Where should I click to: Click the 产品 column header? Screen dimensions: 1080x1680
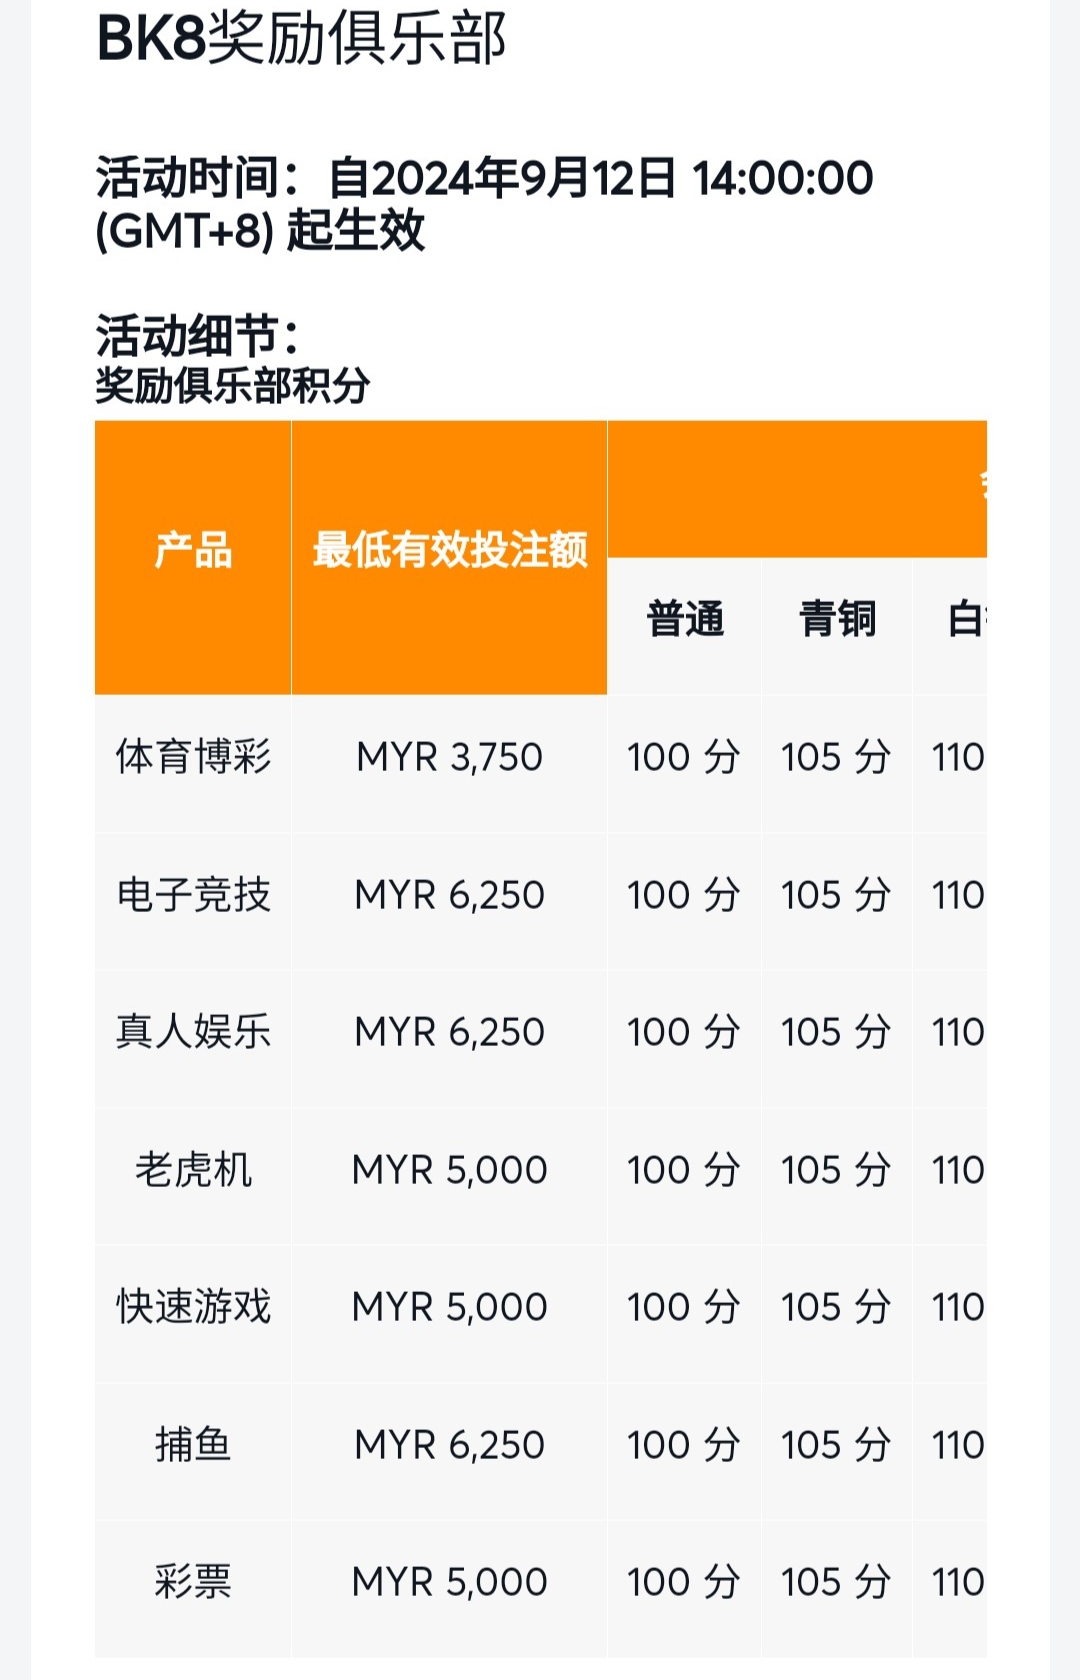point(193,551)
